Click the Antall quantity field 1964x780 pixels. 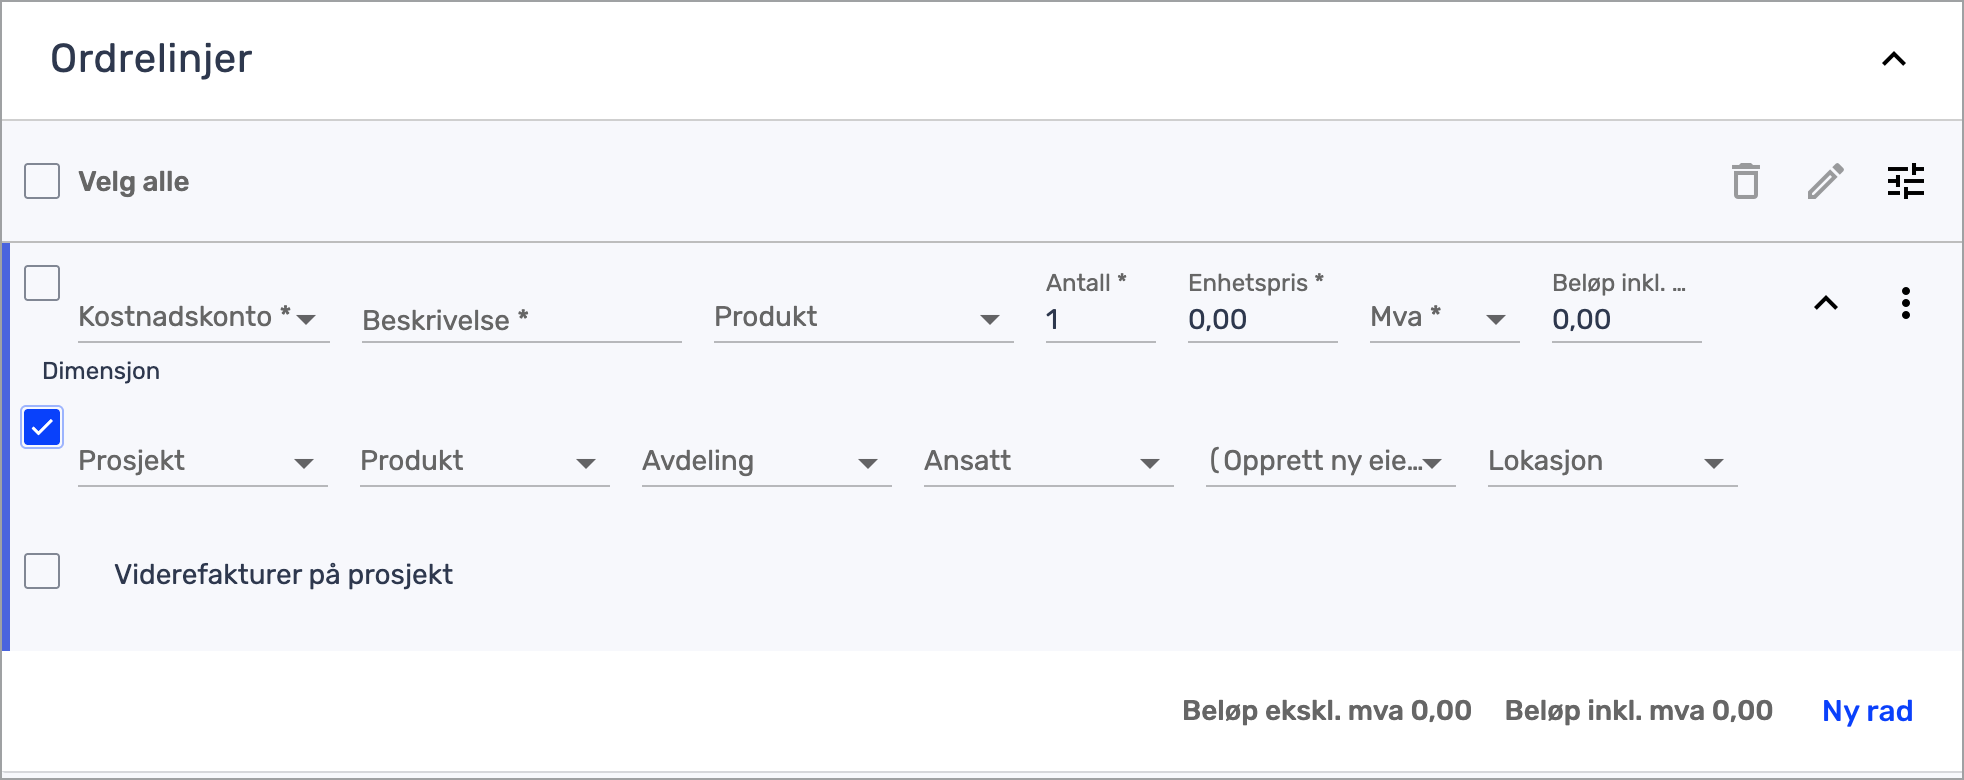1099,320
